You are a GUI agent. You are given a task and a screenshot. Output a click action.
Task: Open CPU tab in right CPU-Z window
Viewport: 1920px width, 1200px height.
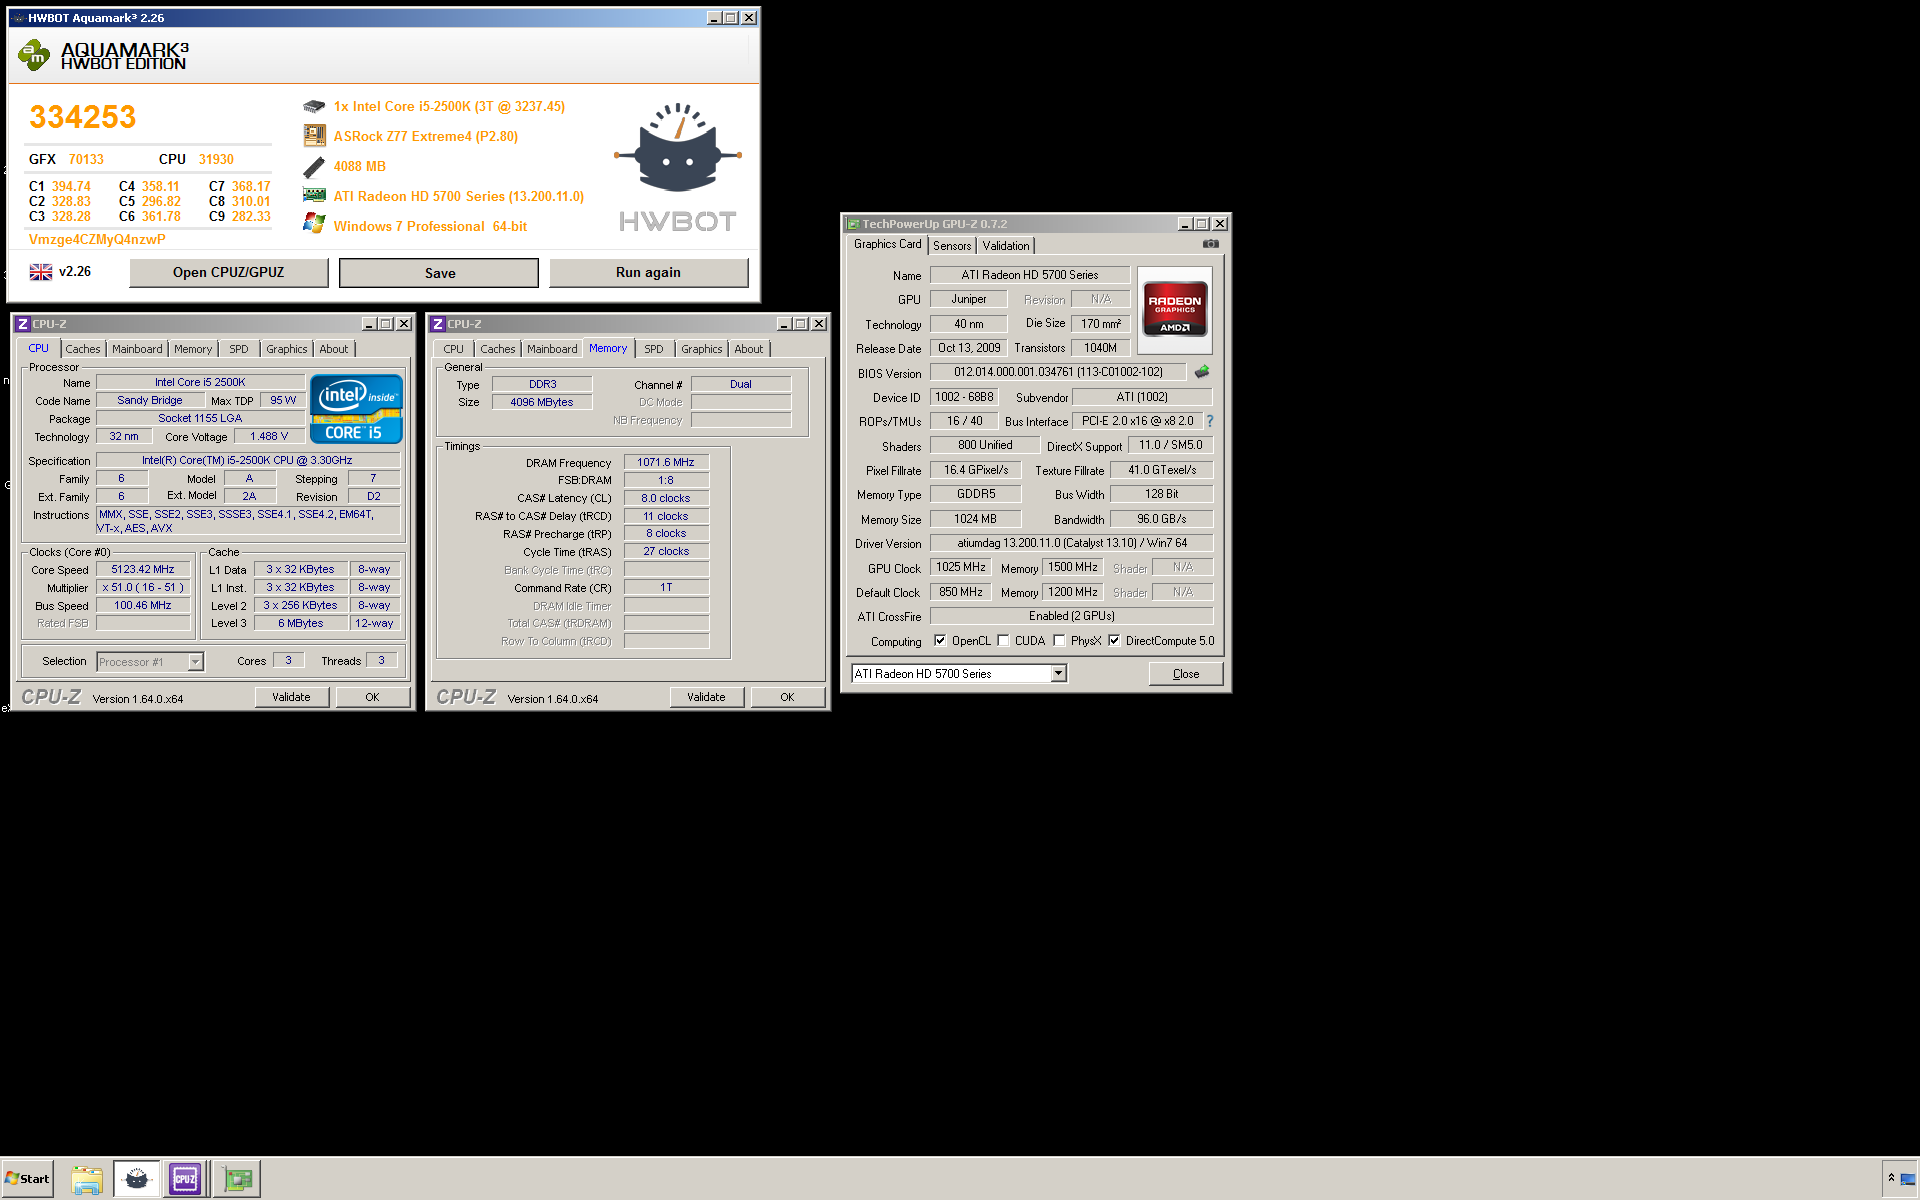point(453,349)
